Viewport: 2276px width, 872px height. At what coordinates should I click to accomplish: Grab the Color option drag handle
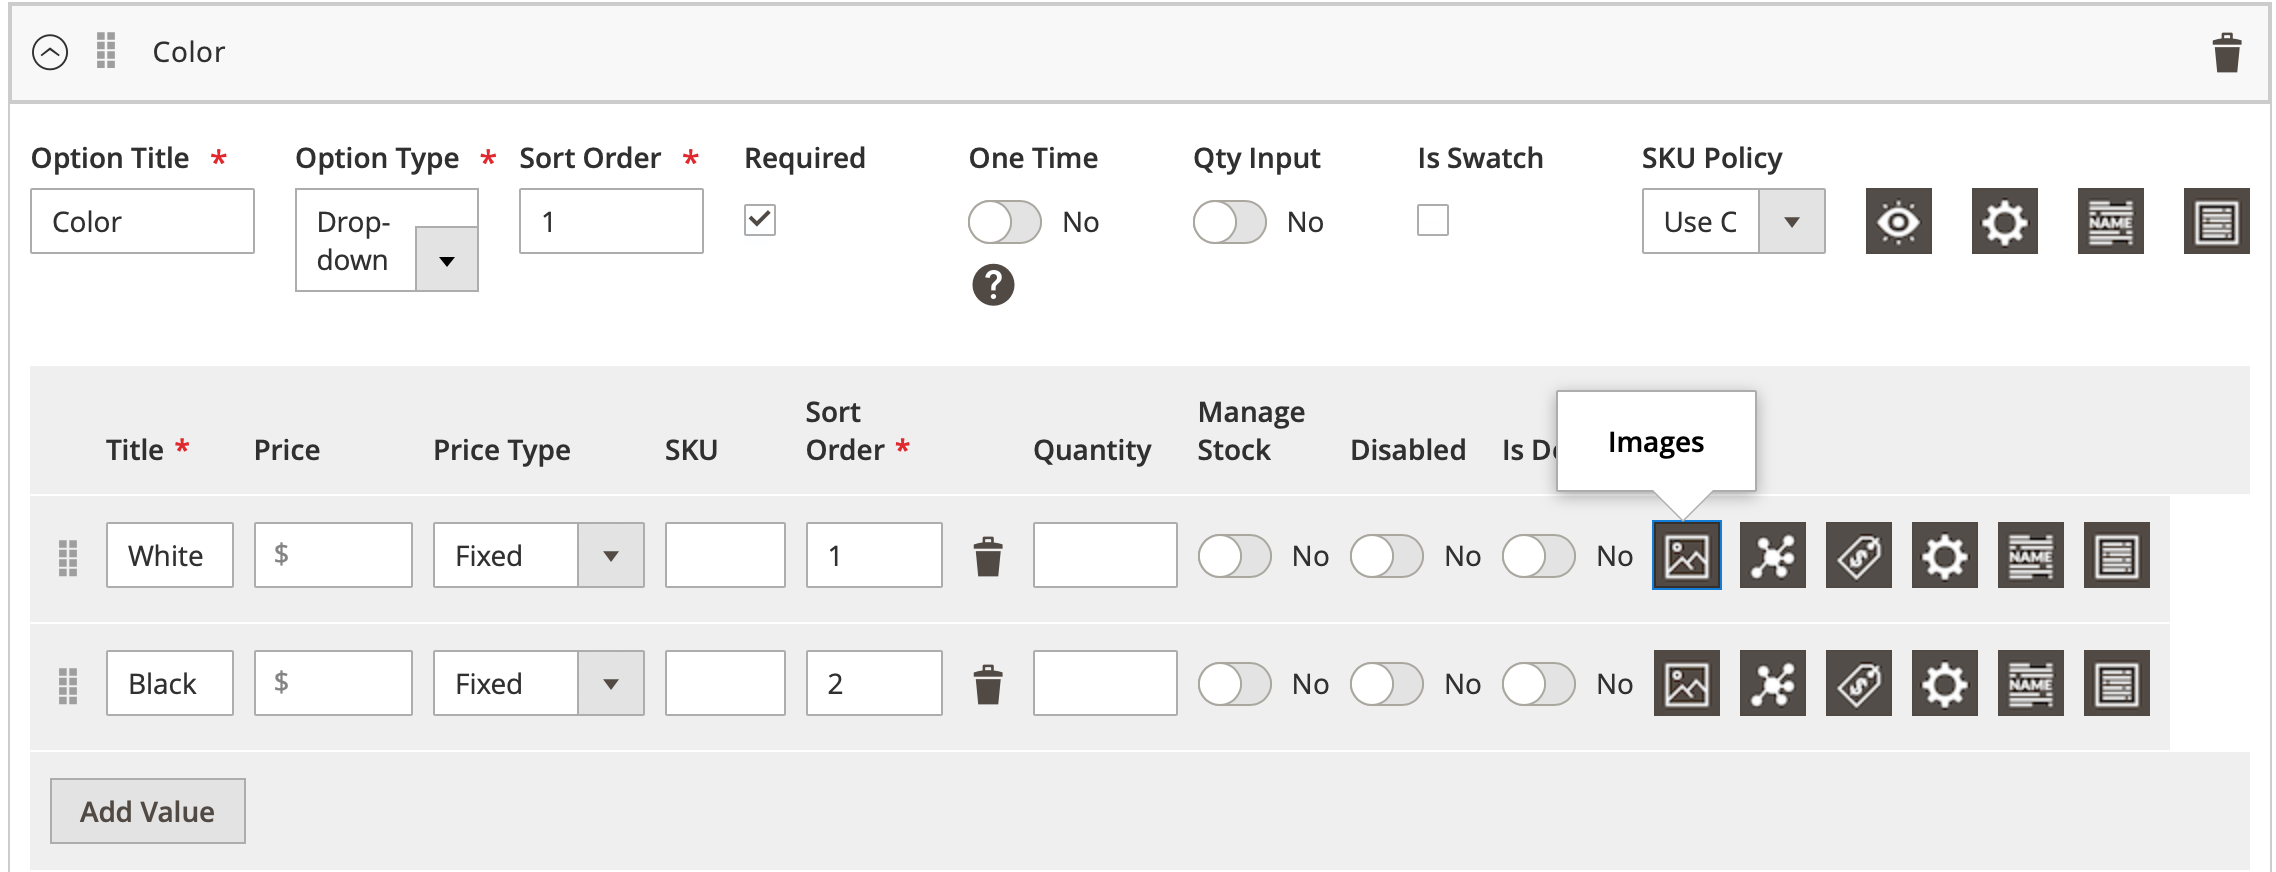click(x=106, y=51)
